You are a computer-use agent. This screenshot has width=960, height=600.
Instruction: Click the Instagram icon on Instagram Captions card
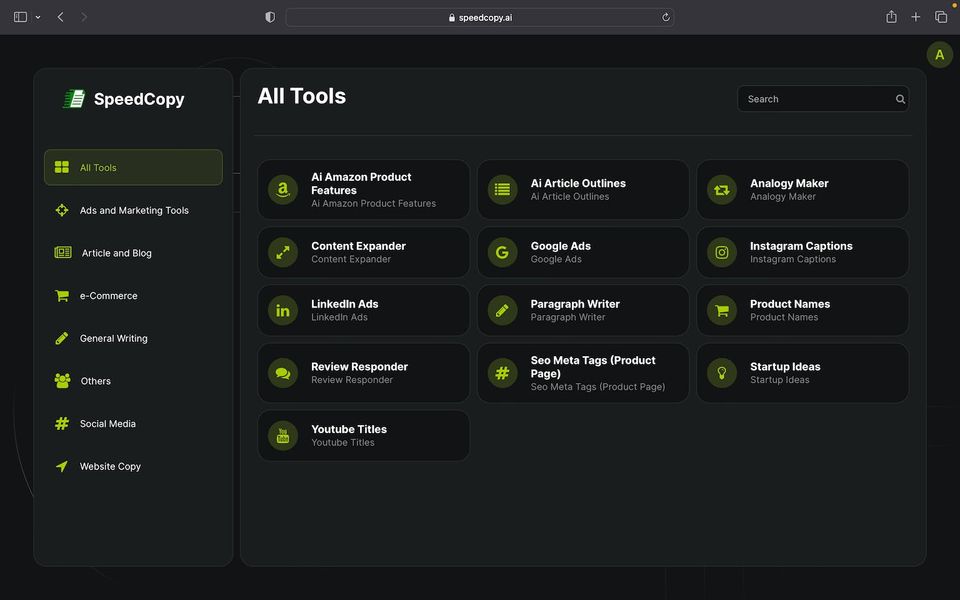tap(722, 252)
